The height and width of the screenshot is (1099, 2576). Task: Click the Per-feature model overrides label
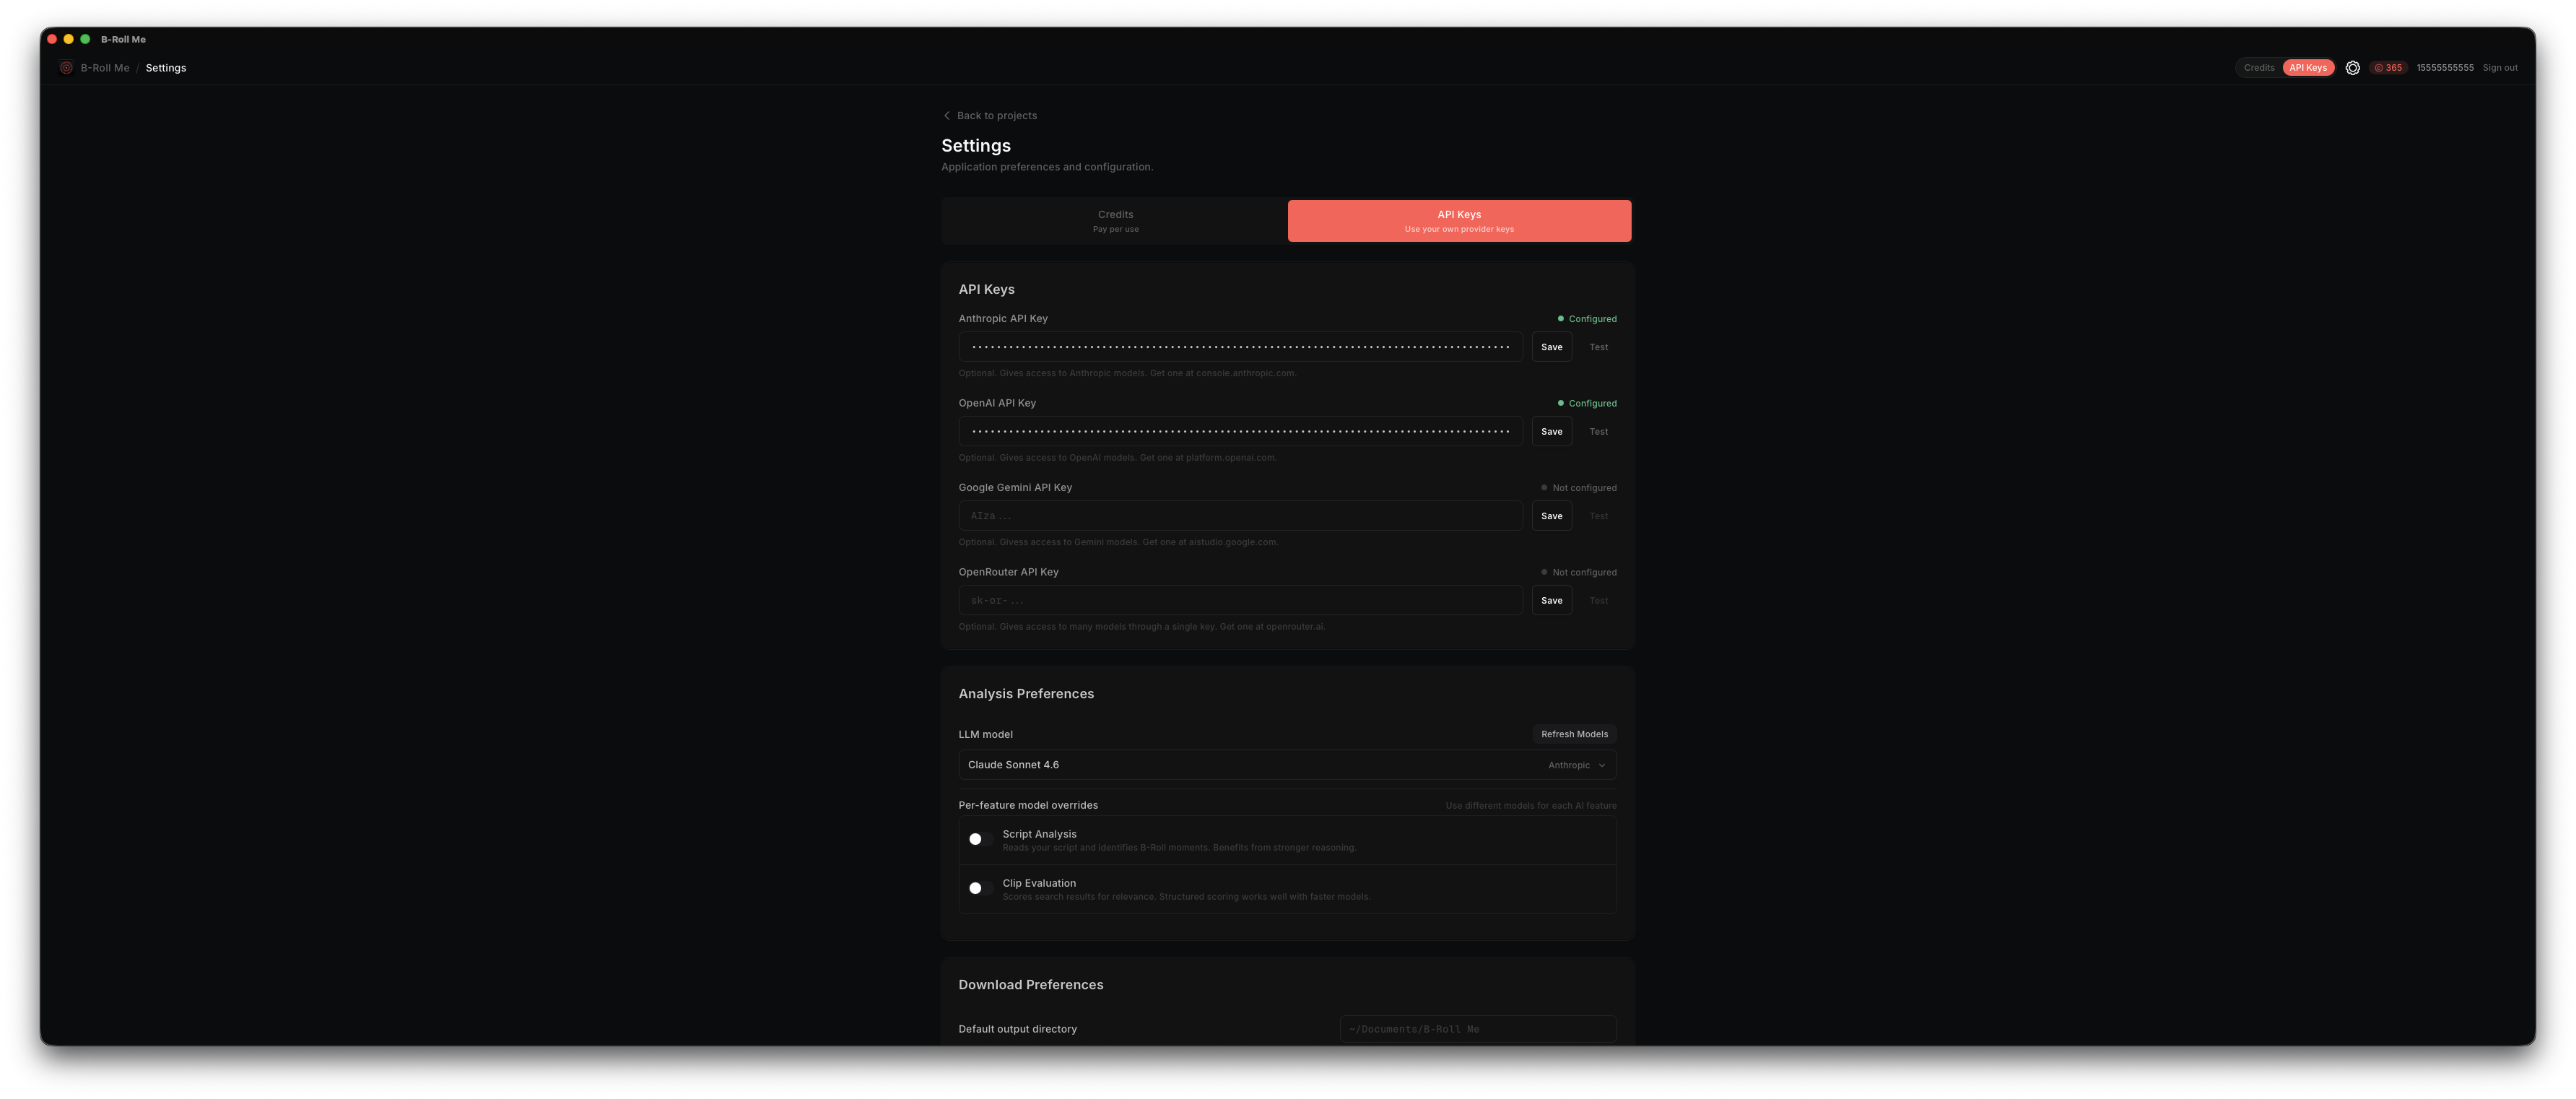[1028, 806]
